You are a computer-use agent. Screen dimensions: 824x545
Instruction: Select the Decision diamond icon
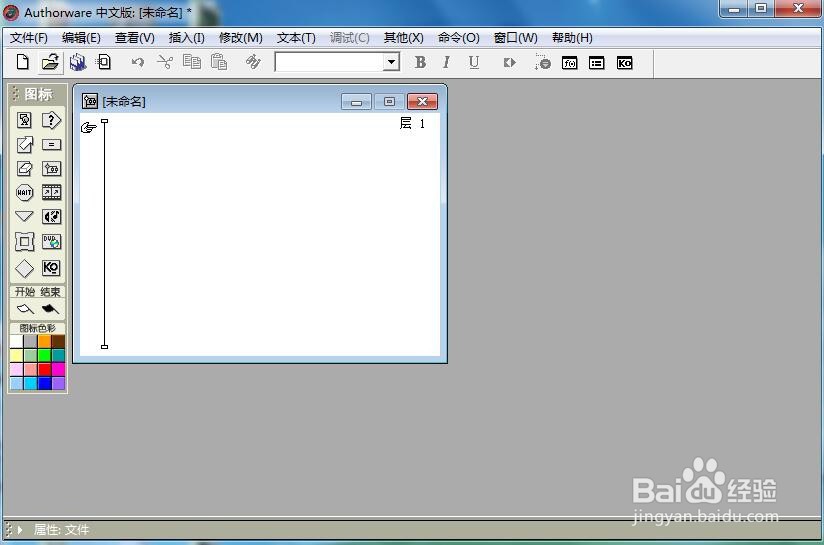point(24,269)
